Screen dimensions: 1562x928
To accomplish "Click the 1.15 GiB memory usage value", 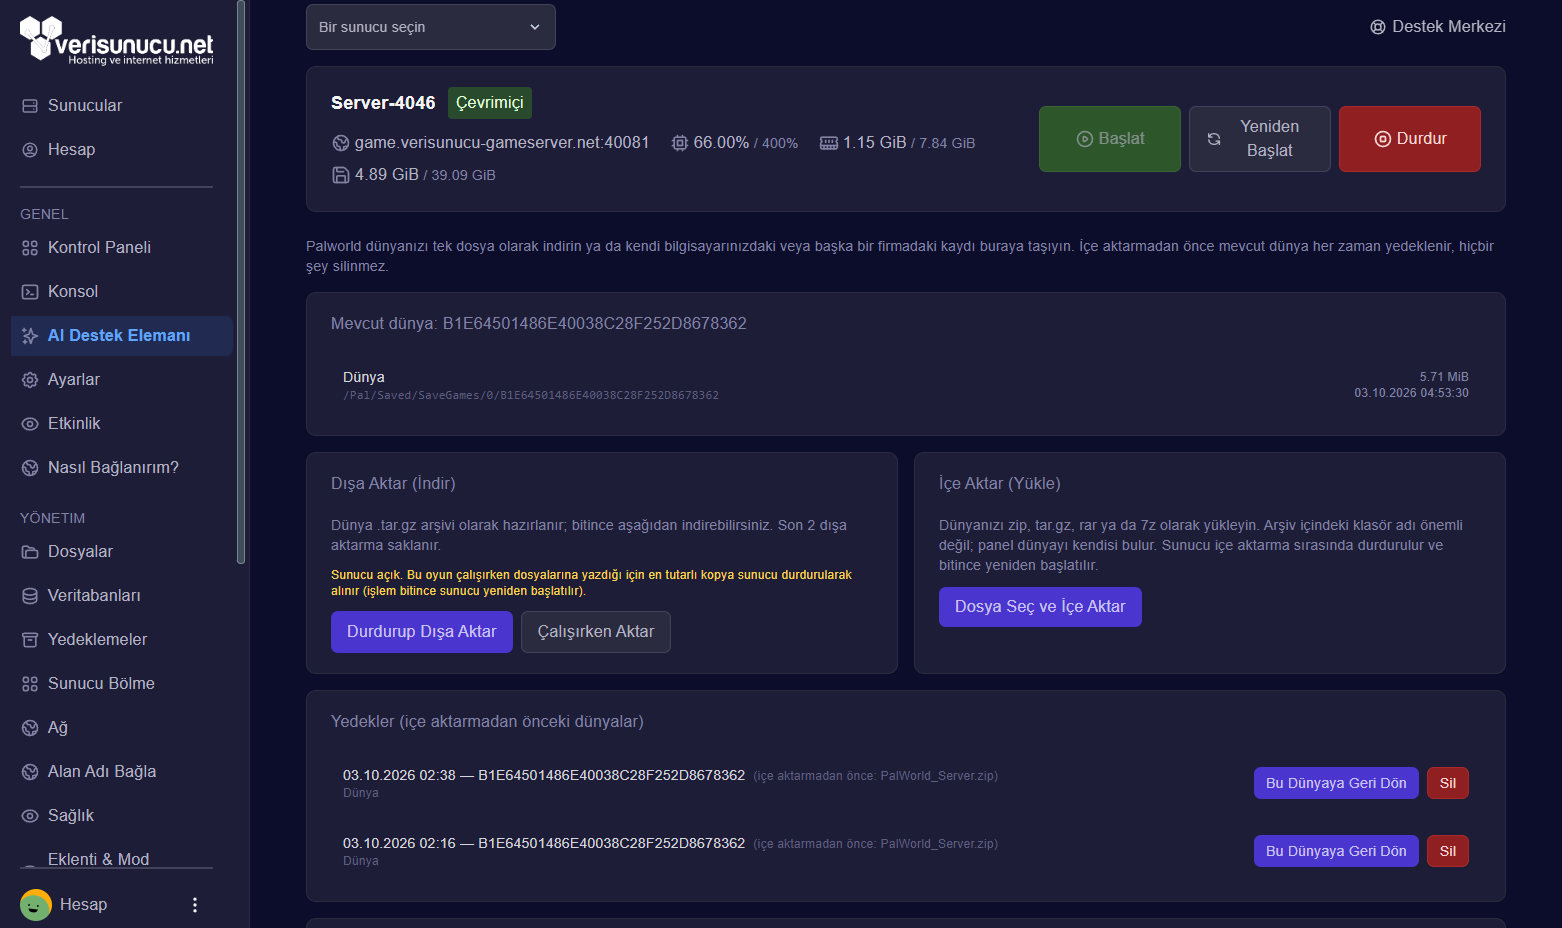I will (x=874, y=143).
